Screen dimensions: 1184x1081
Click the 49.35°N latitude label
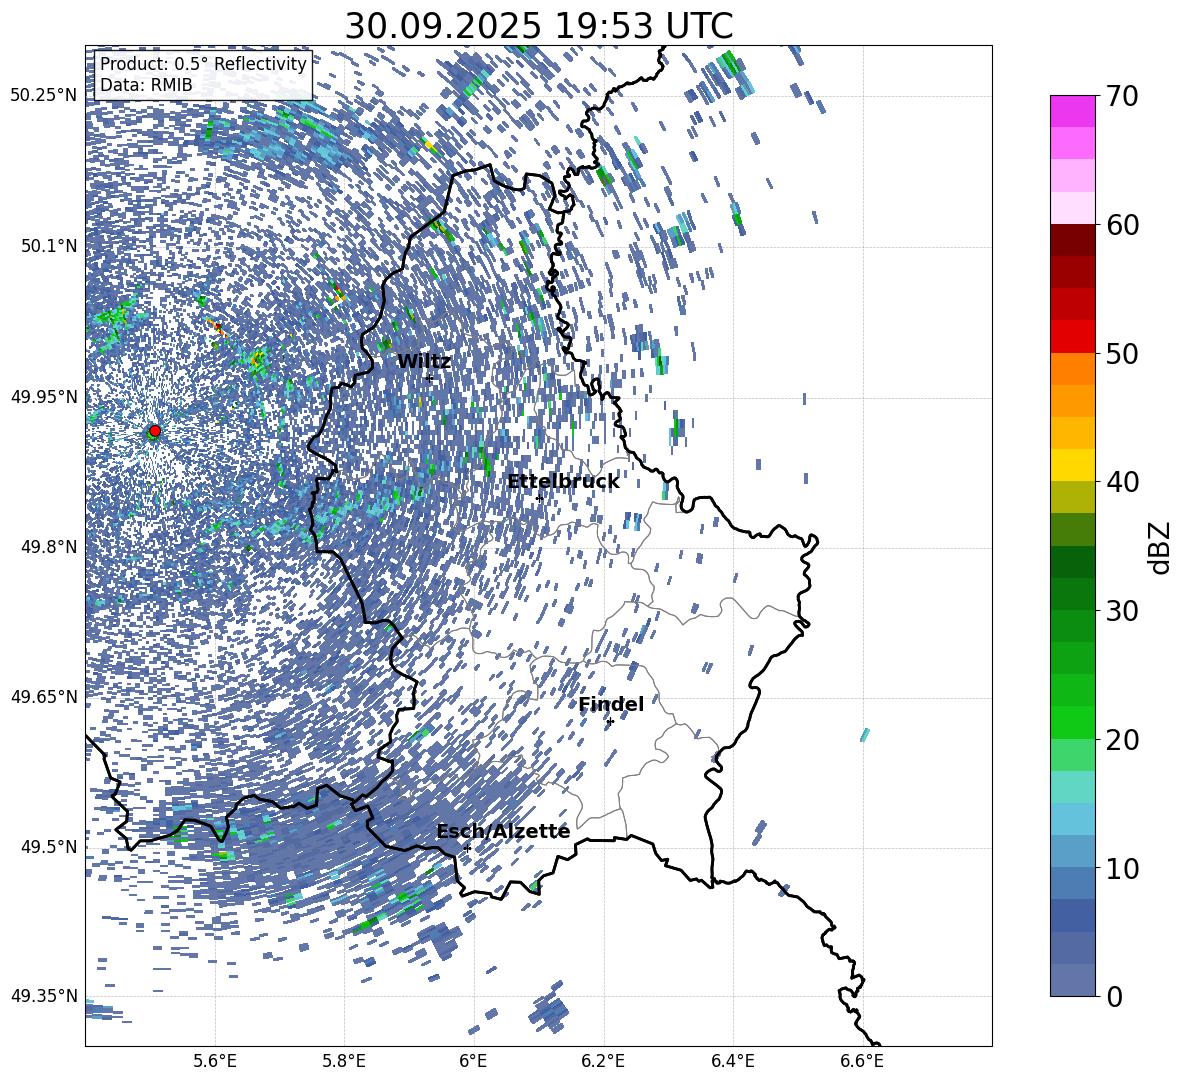[44, 996]
